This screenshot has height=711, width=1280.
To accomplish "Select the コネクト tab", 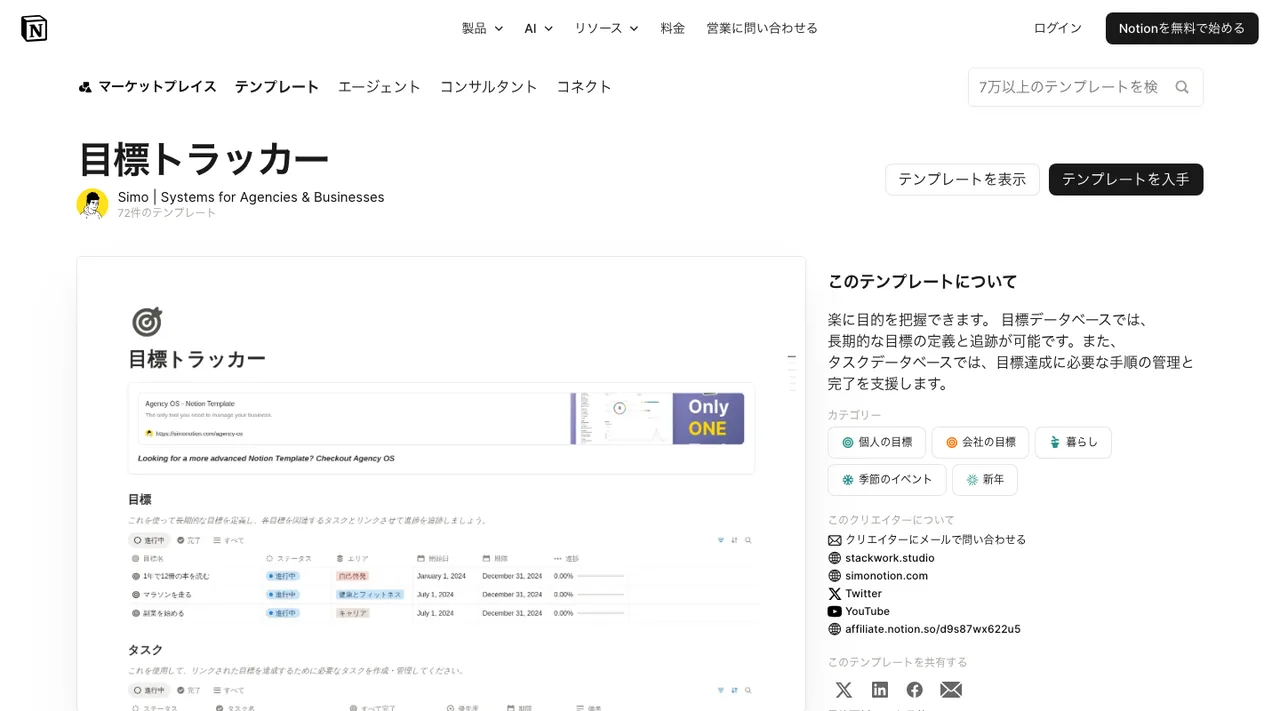I will tap(584, 87).
